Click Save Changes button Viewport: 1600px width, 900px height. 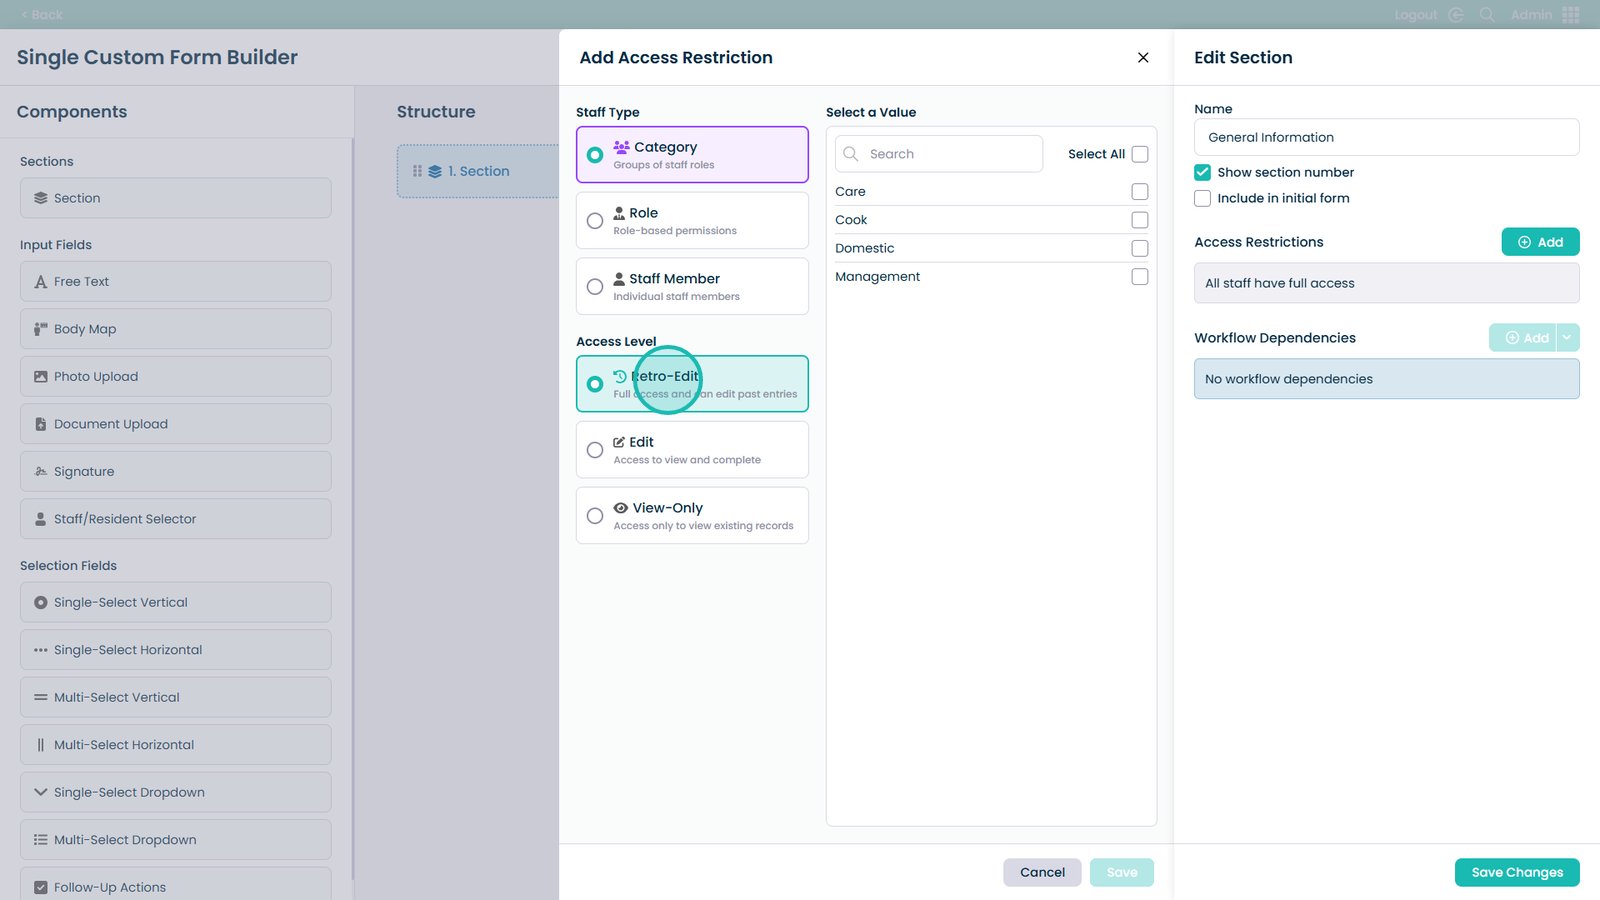[x=1516, y=872]
